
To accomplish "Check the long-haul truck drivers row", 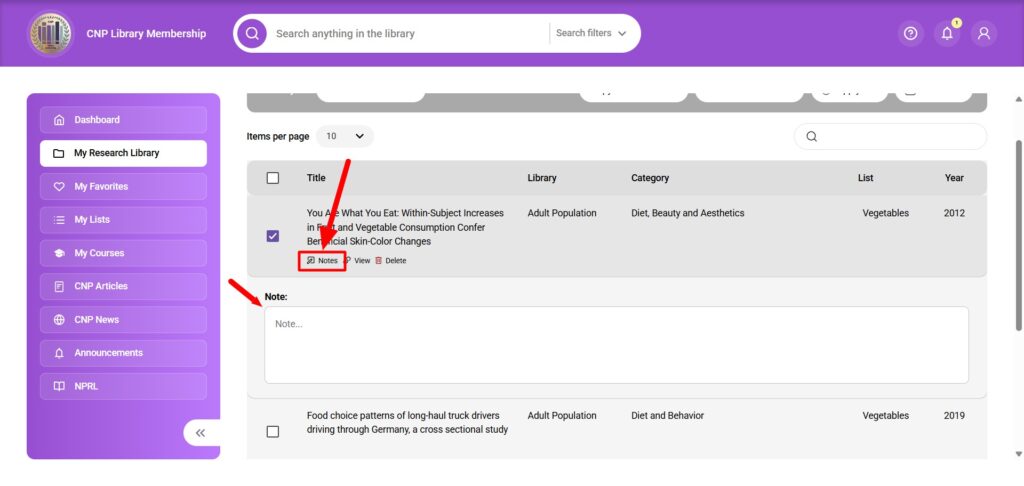I will pyautogui.click(x=273, y=431).
